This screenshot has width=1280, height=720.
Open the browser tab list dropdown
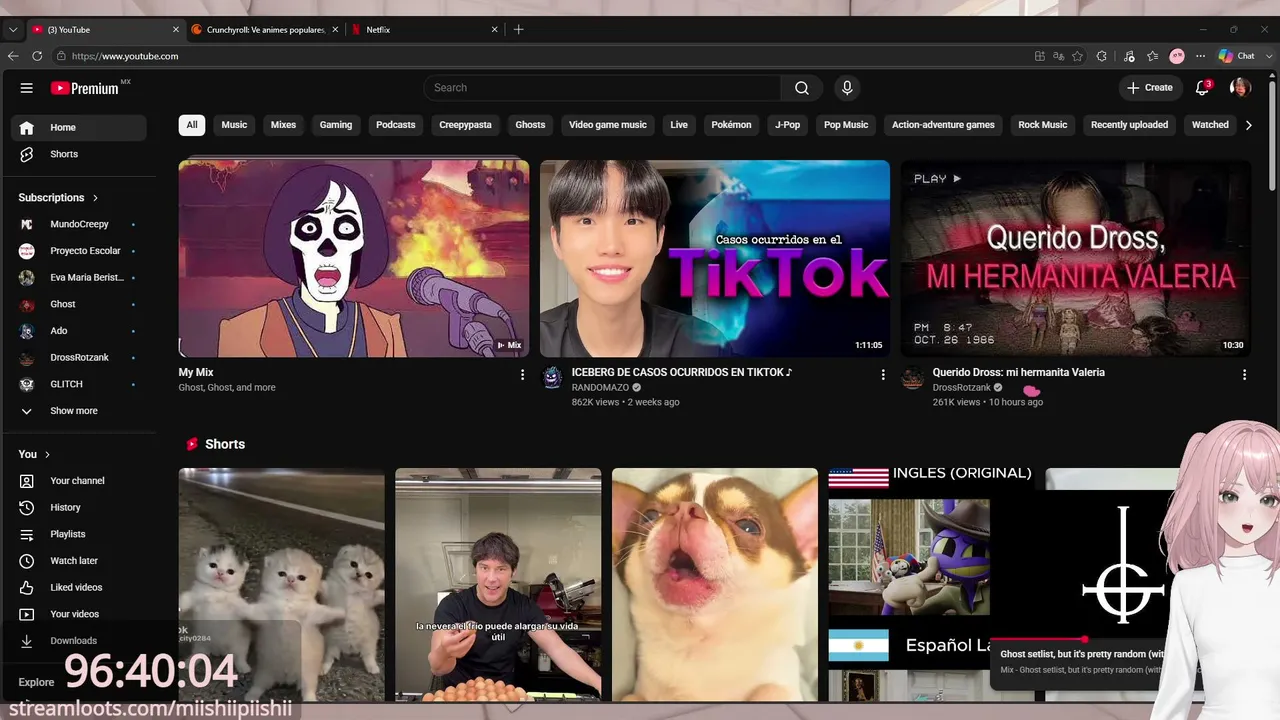[x=13, y=30]
